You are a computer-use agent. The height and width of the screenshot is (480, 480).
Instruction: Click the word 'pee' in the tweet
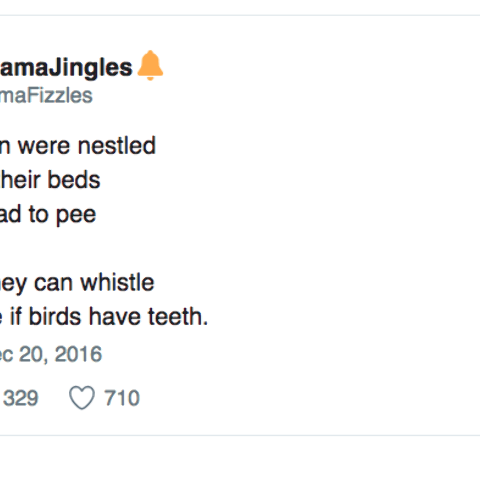coord(76,216)
